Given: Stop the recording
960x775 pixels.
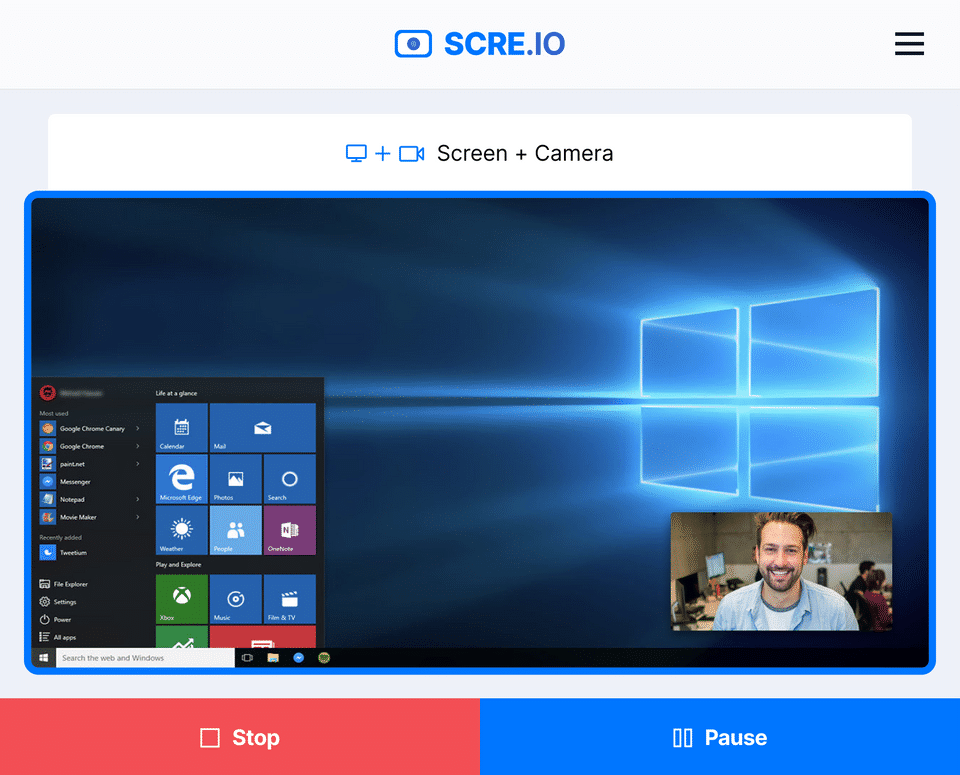Looking at the screenshot, I should pos(240,737).
